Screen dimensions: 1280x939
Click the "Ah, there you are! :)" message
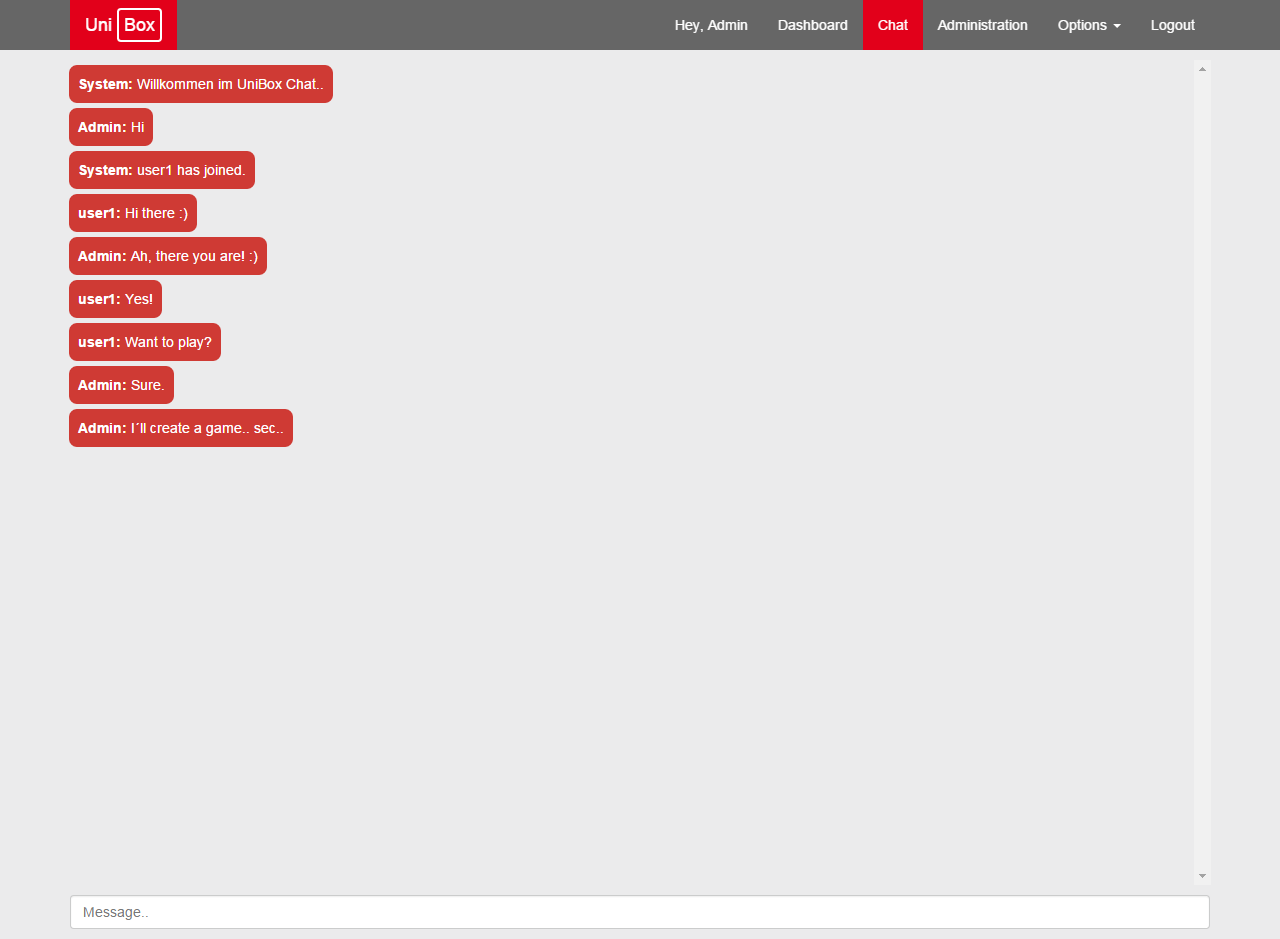click(x=168, y=256)
